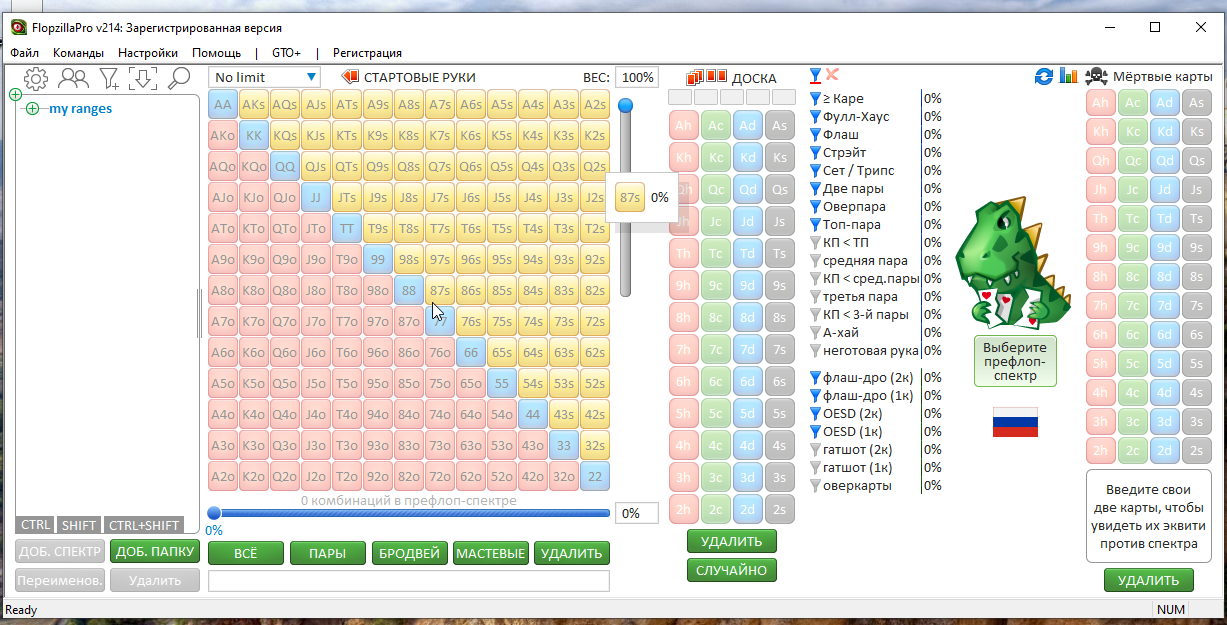This screenshot has height=625, width=1227.
Task: Open the Настройки menu
Action: (x=148, y=53)
